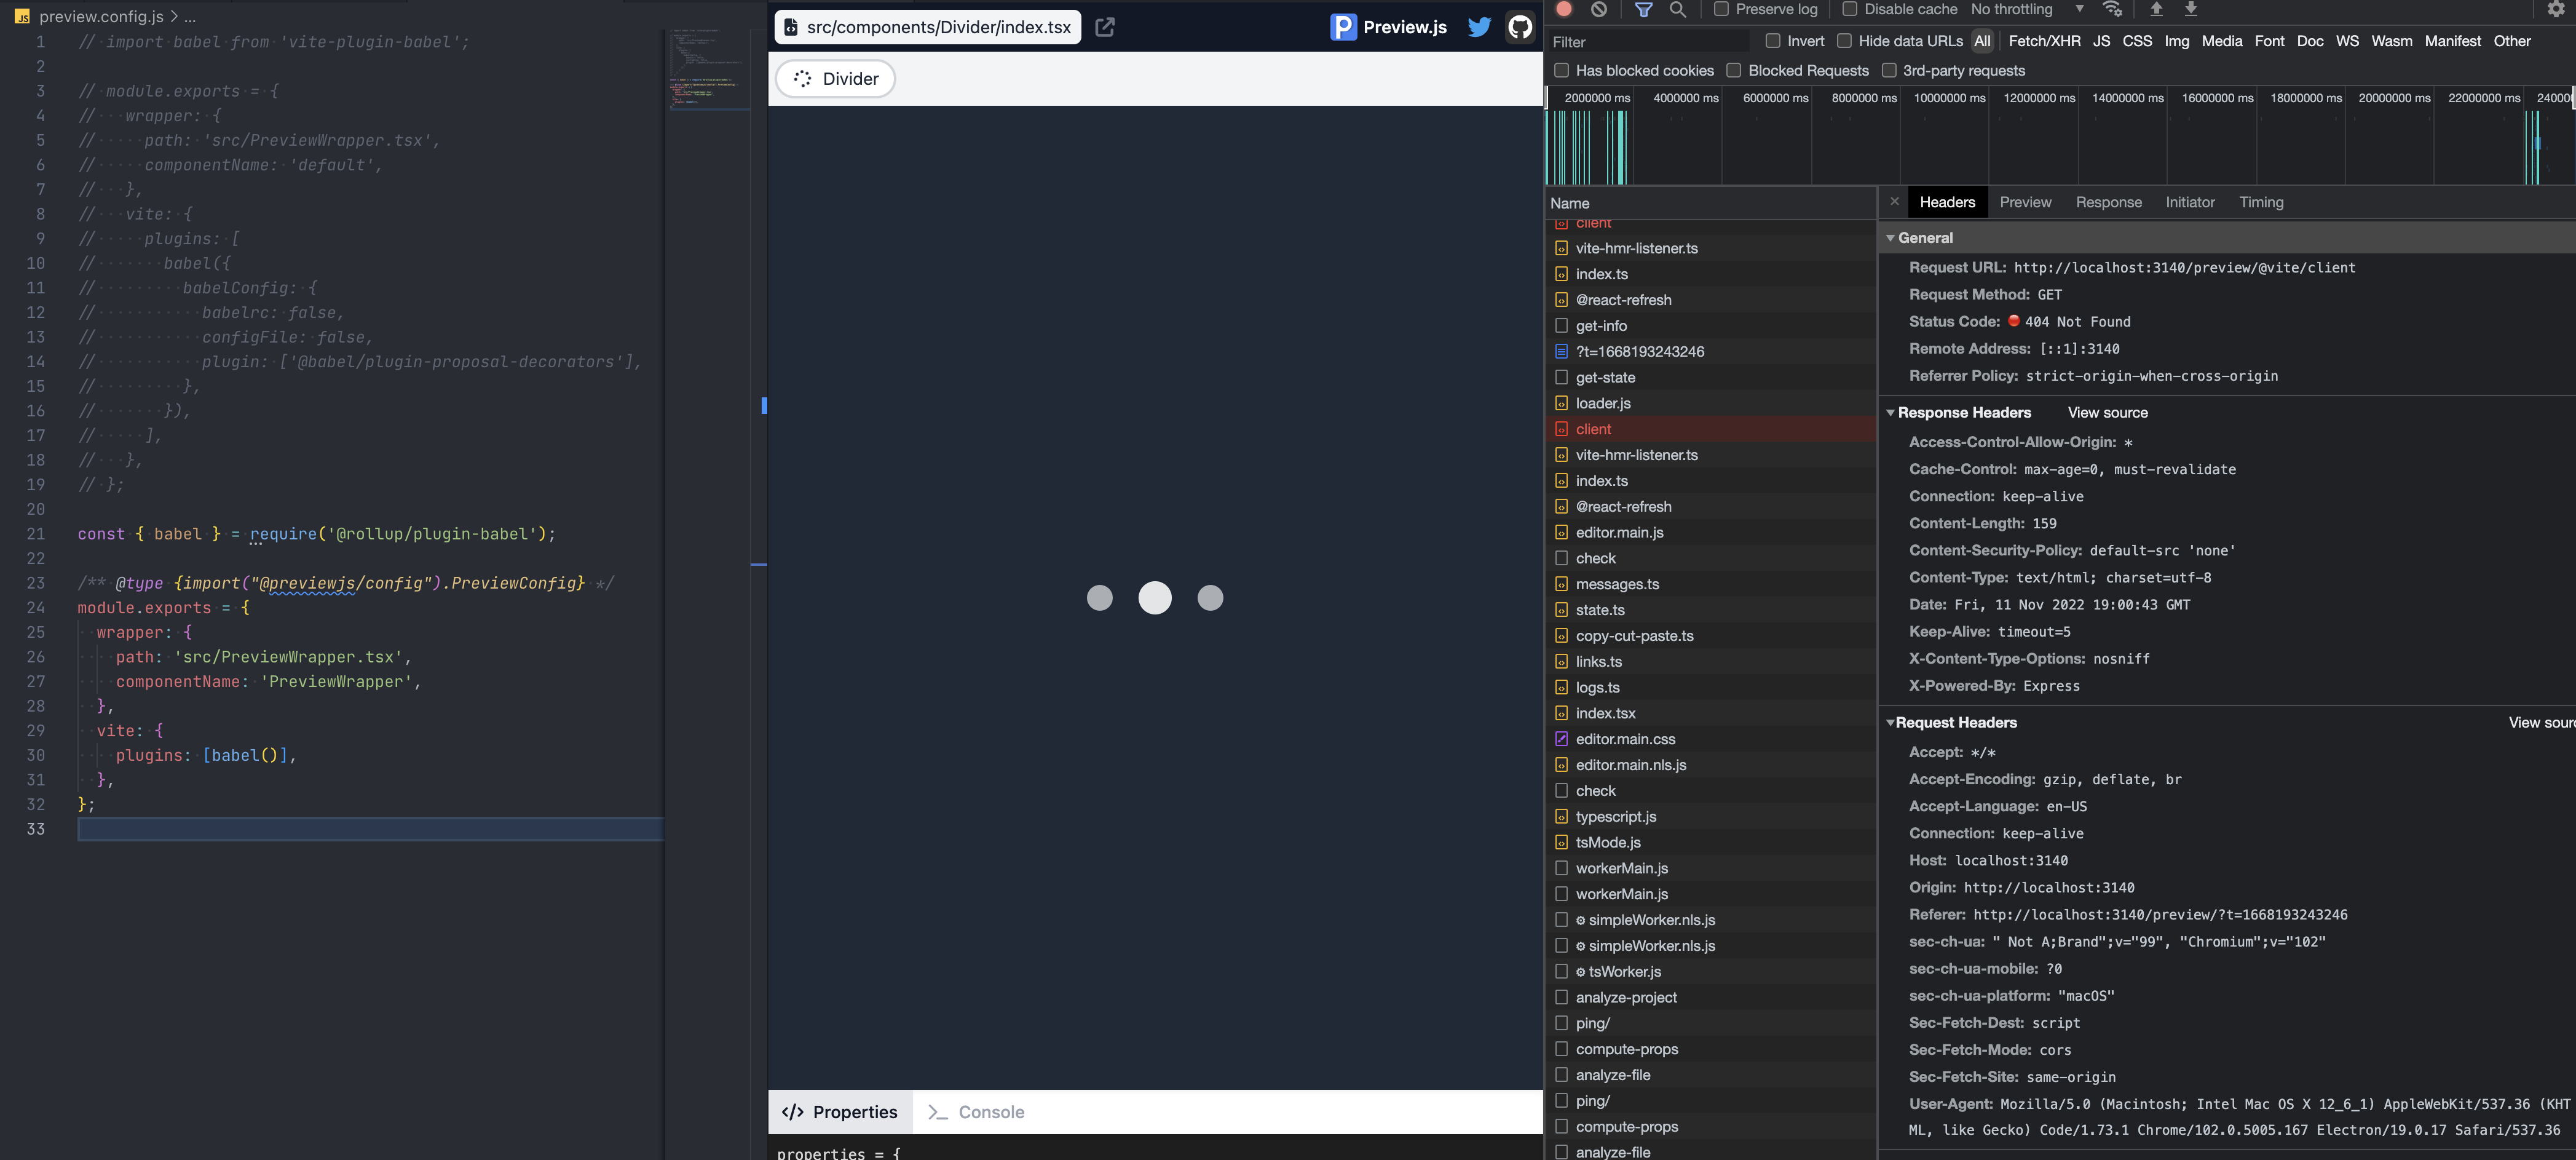The height and width of the screenshot is (1160, 2576).
Task: Open Preview.js Twitter link icon
Action: click(x=1479, y=27)
